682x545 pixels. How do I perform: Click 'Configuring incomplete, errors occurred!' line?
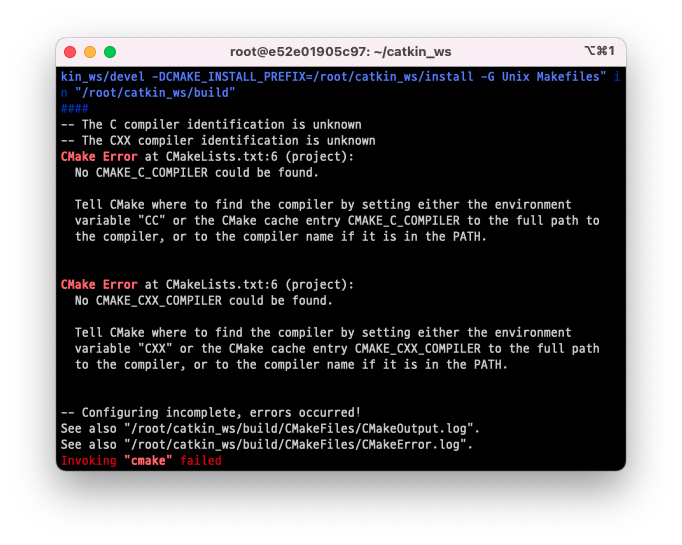pyautogui.click(x=211, y=412)
